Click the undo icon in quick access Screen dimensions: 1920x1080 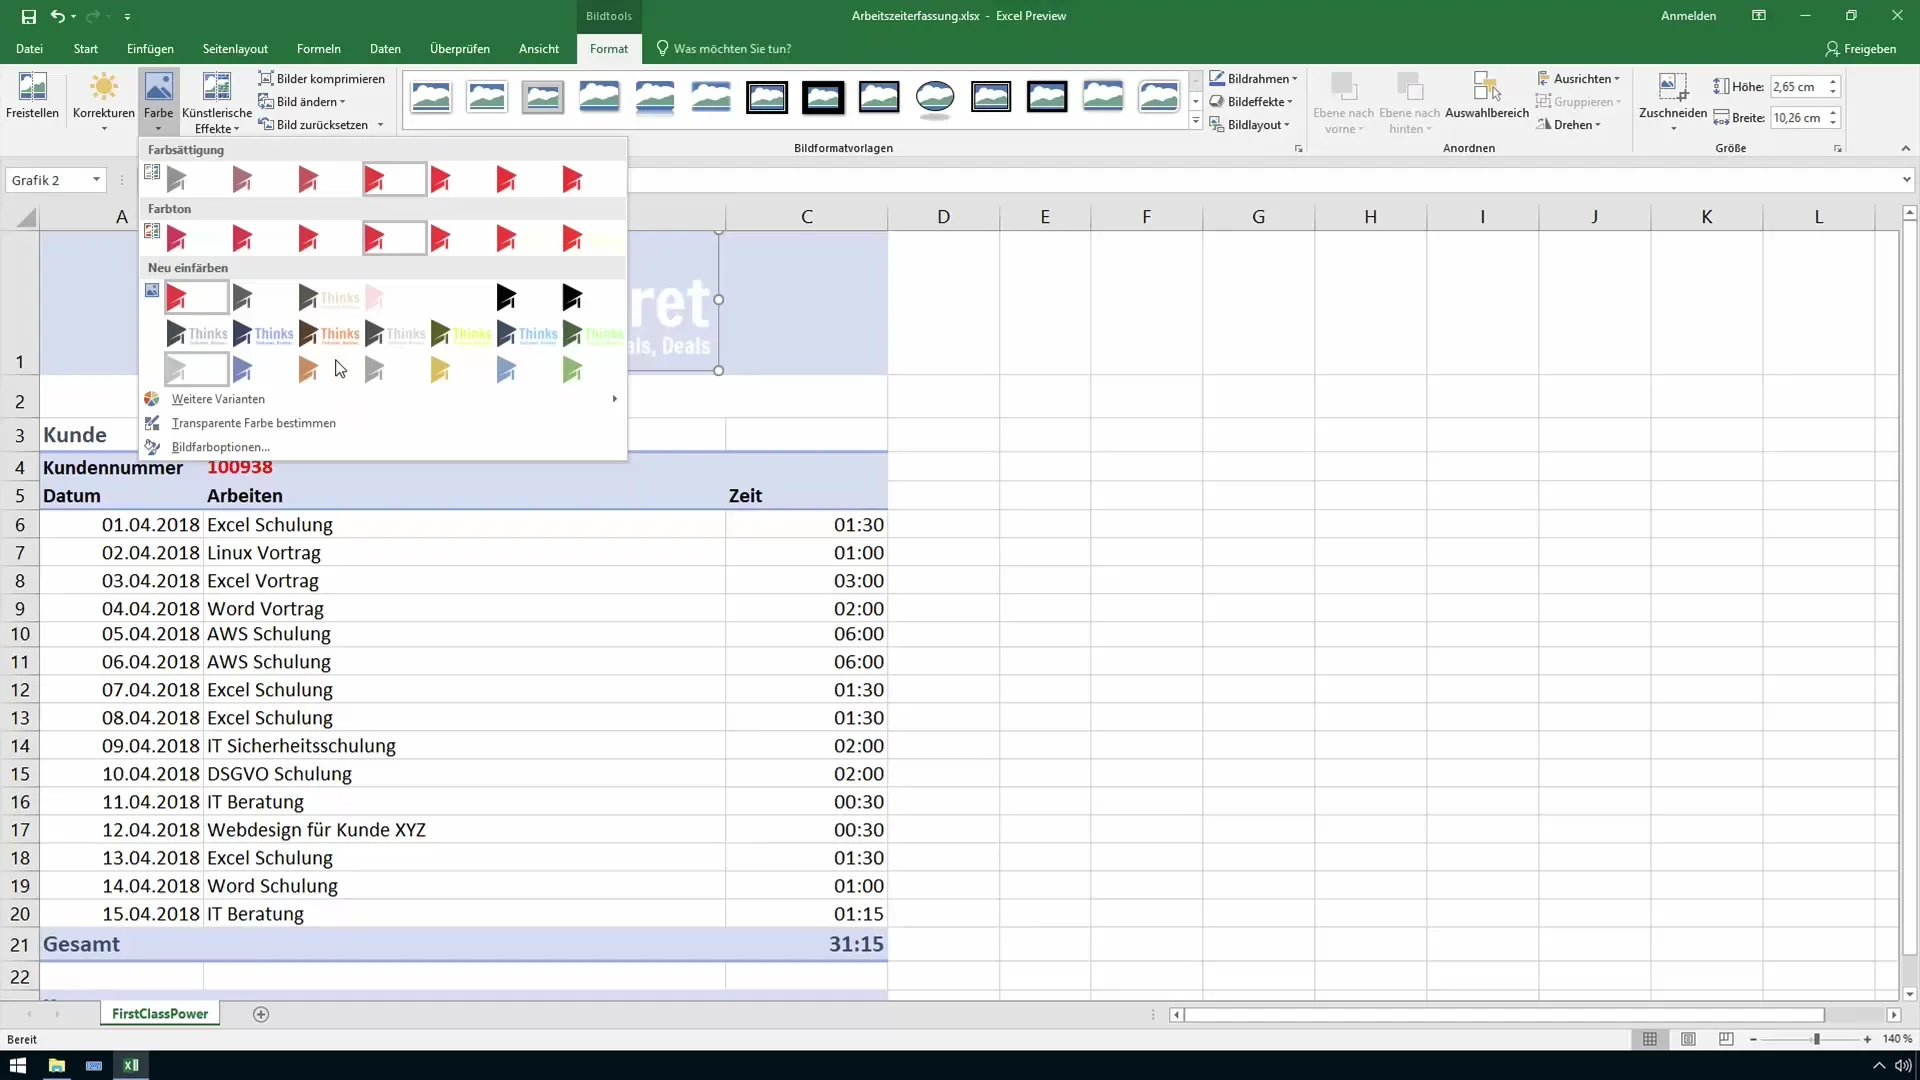tap(58, 16)
